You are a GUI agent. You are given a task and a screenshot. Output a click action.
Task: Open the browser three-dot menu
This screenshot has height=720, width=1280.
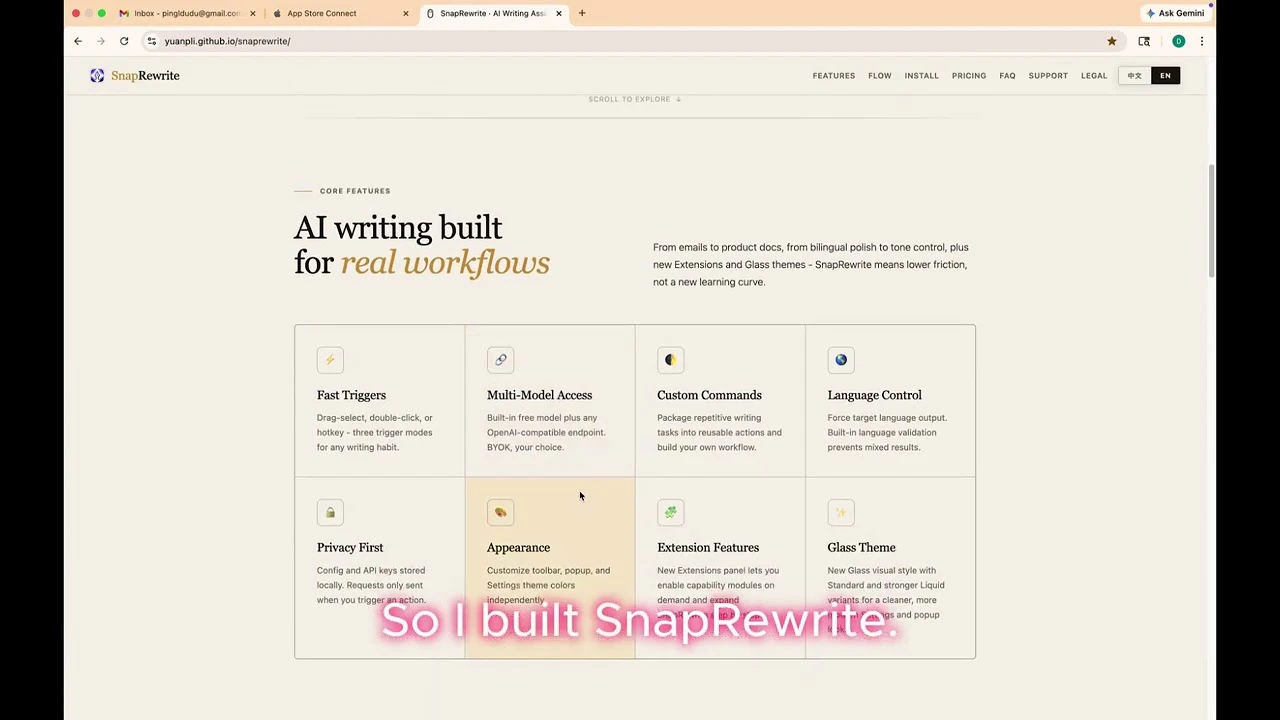click(1202, 41)
